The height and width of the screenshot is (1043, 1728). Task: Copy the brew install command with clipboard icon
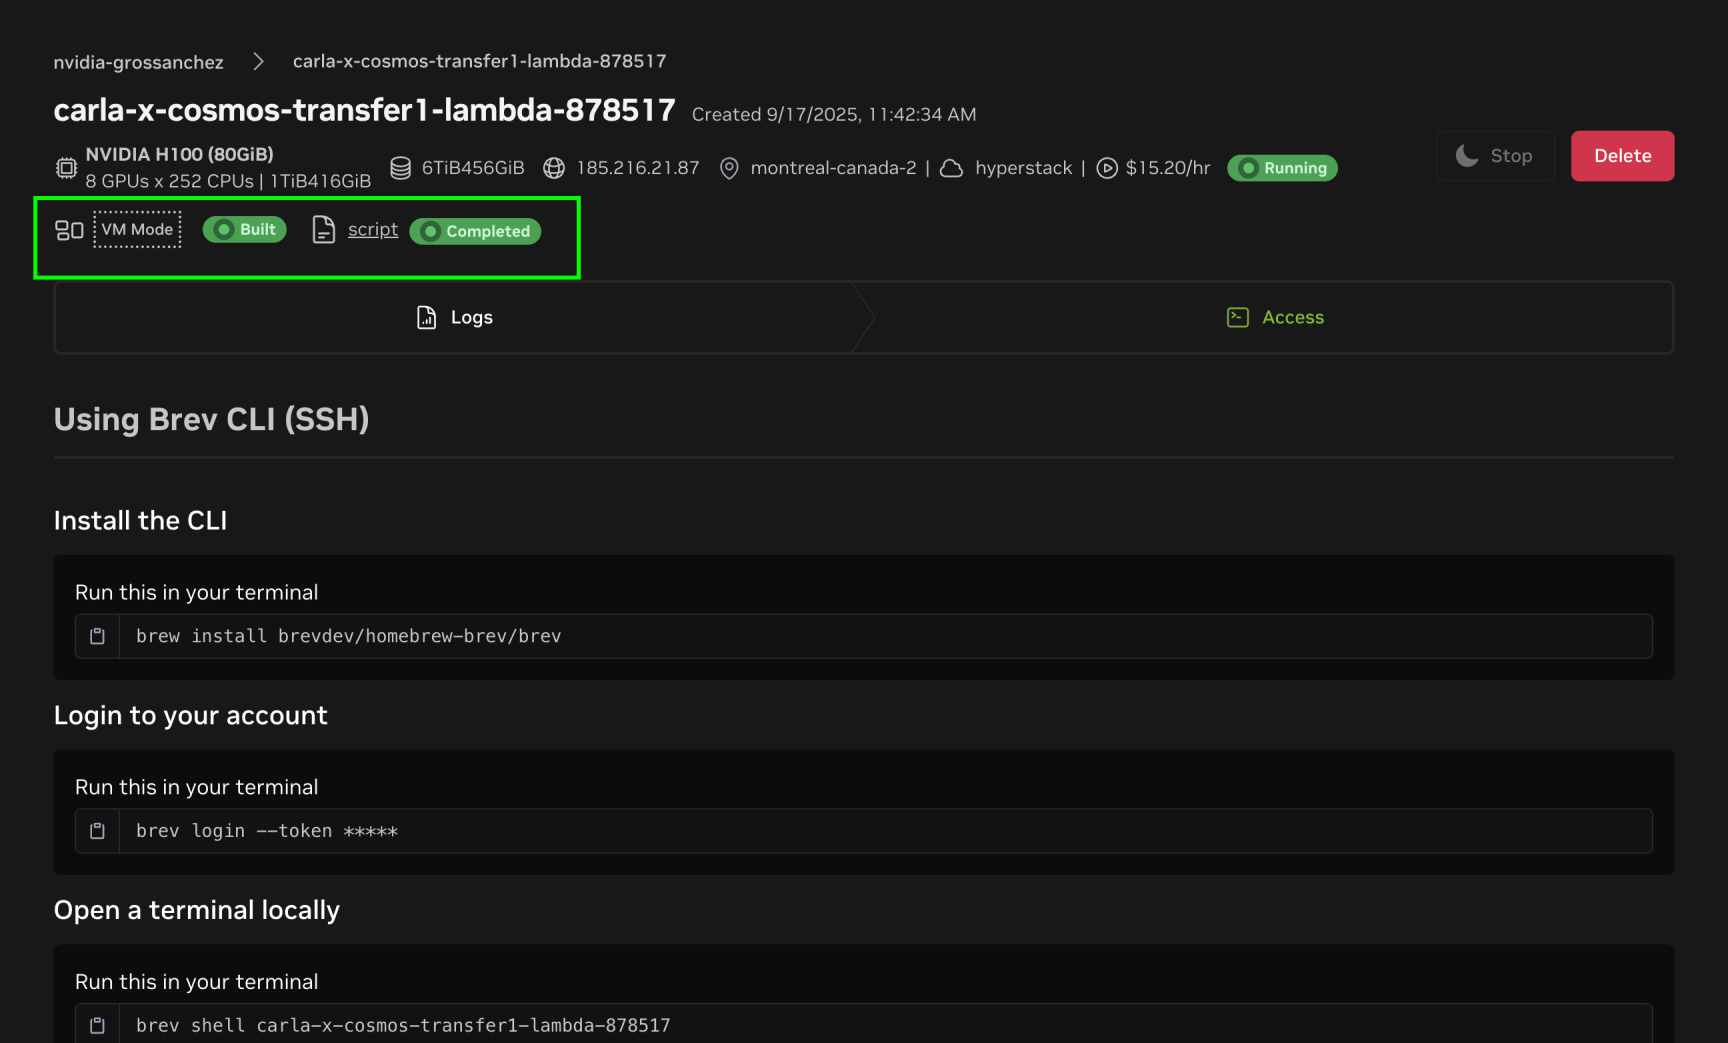pyautogui.click(x=97, y=635)
